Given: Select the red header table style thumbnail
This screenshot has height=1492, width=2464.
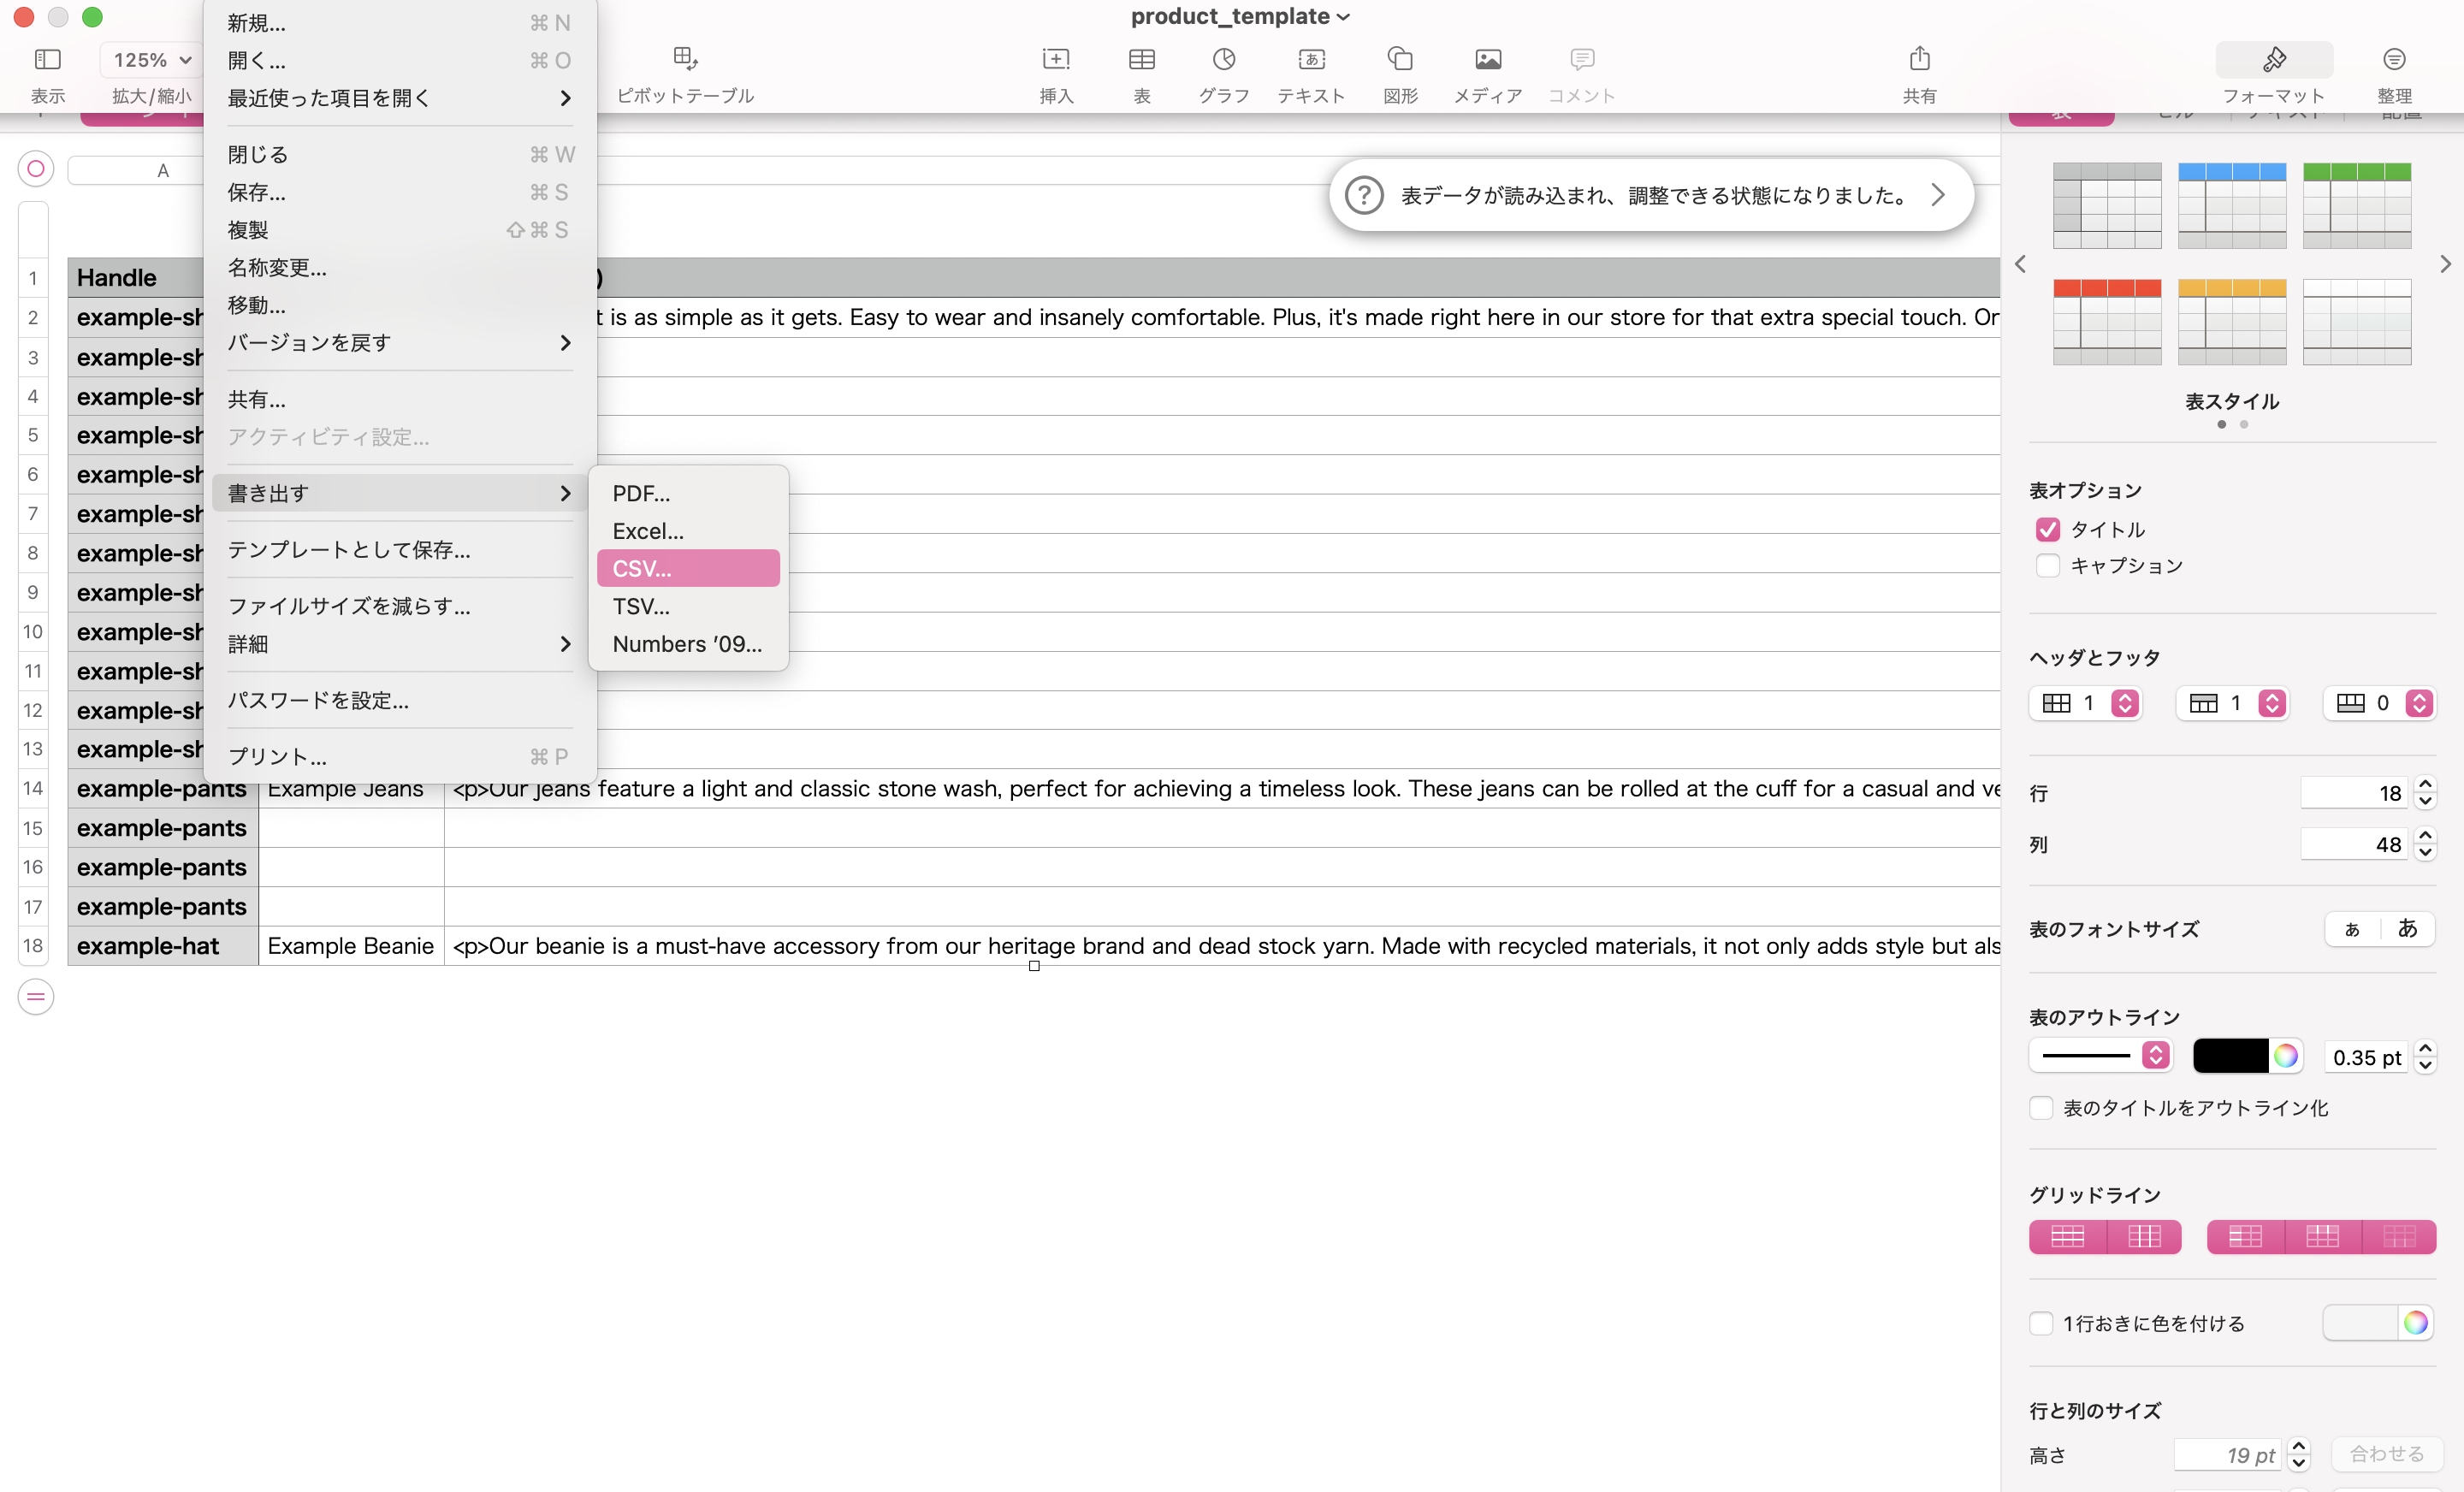Looking at the screenshot, I should point(2106,321).
